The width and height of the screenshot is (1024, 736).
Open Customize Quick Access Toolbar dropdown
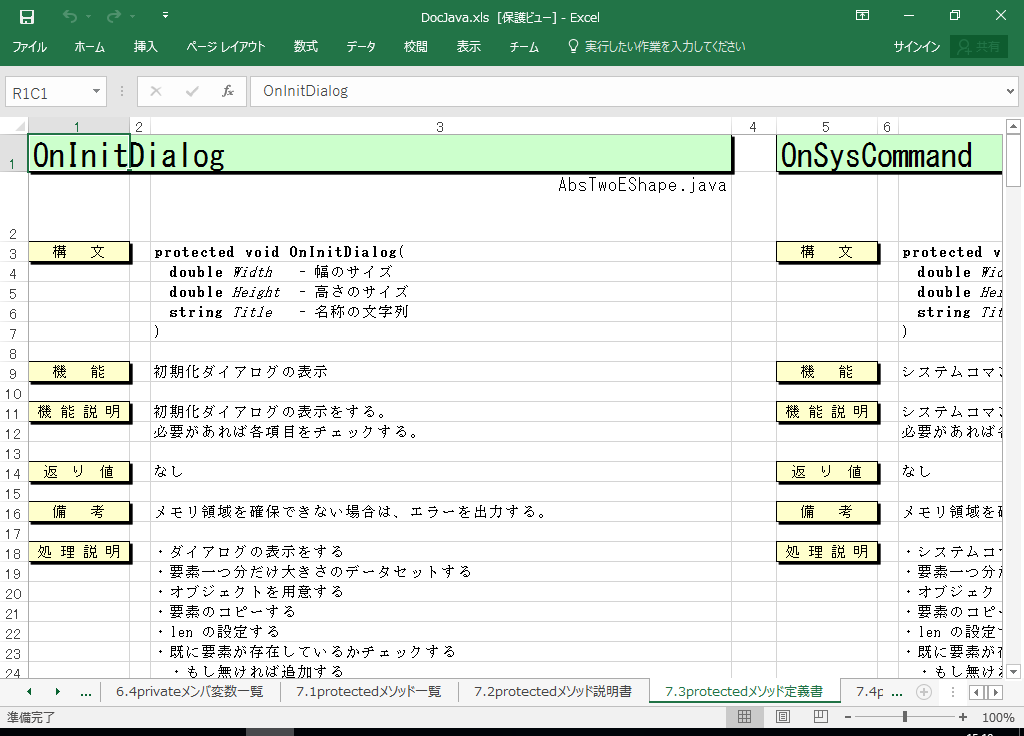point(165,16)
